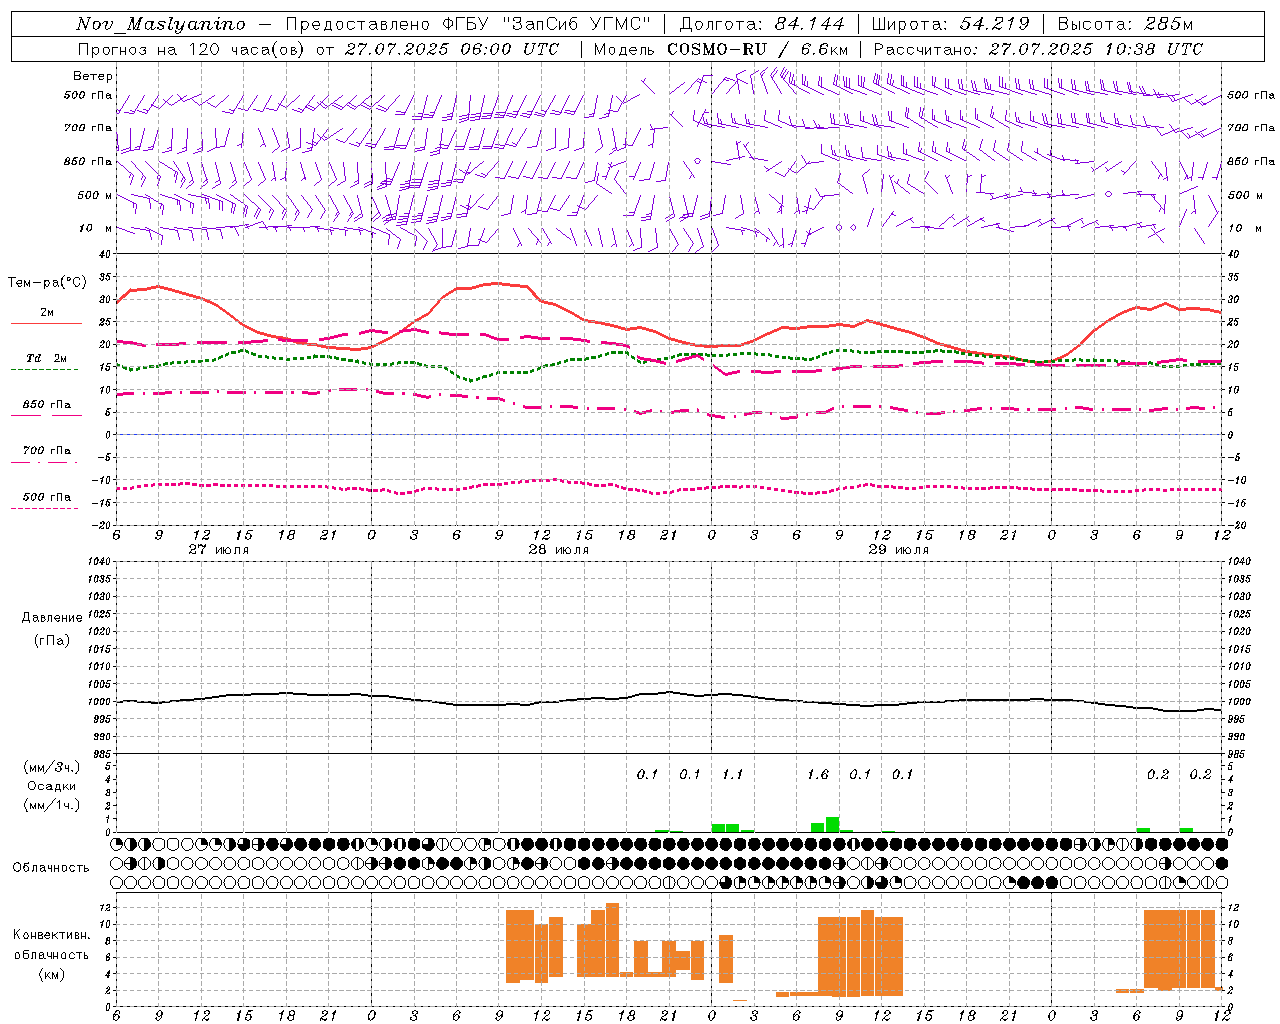1280x1024 pixels.
Task: Click the "Облачность" cloud cover label
Action: [x=51, y=867]
